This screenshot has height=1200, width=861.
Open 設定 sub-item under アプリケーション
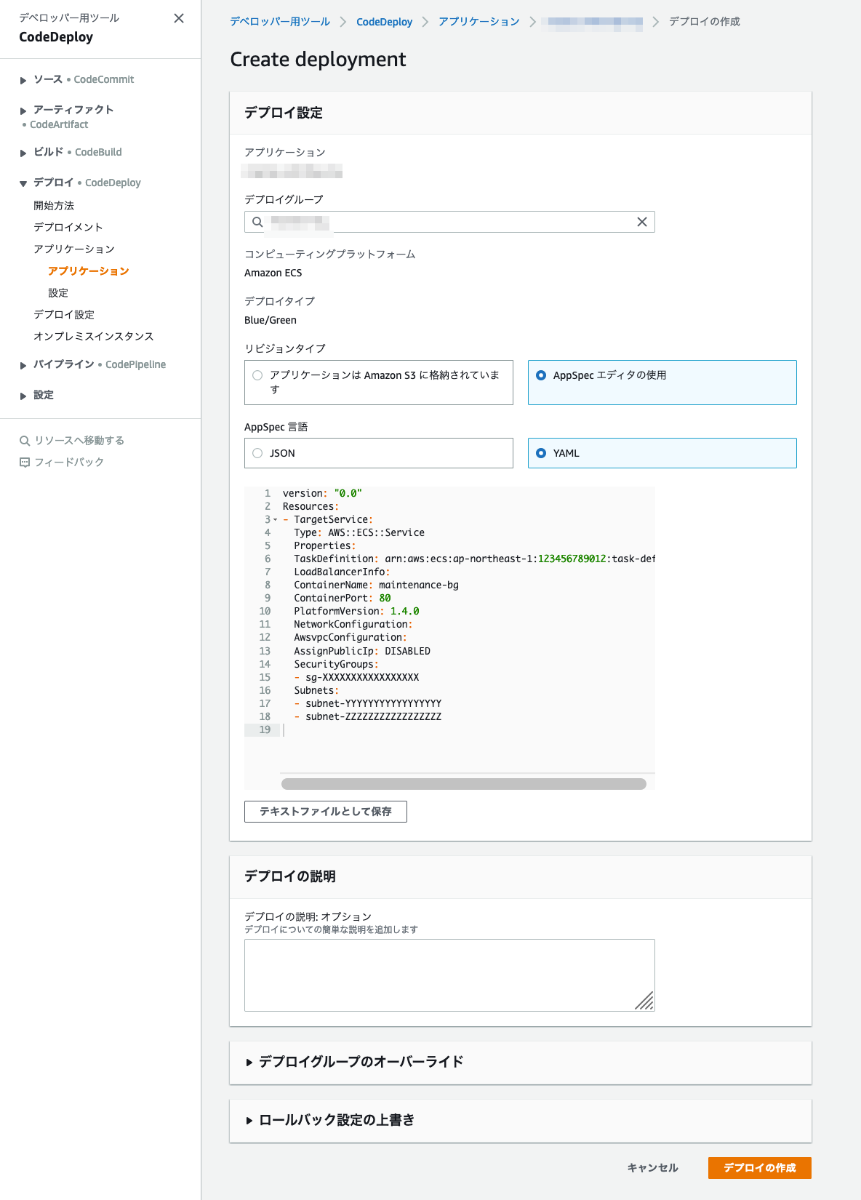click(x=58, y=293)
